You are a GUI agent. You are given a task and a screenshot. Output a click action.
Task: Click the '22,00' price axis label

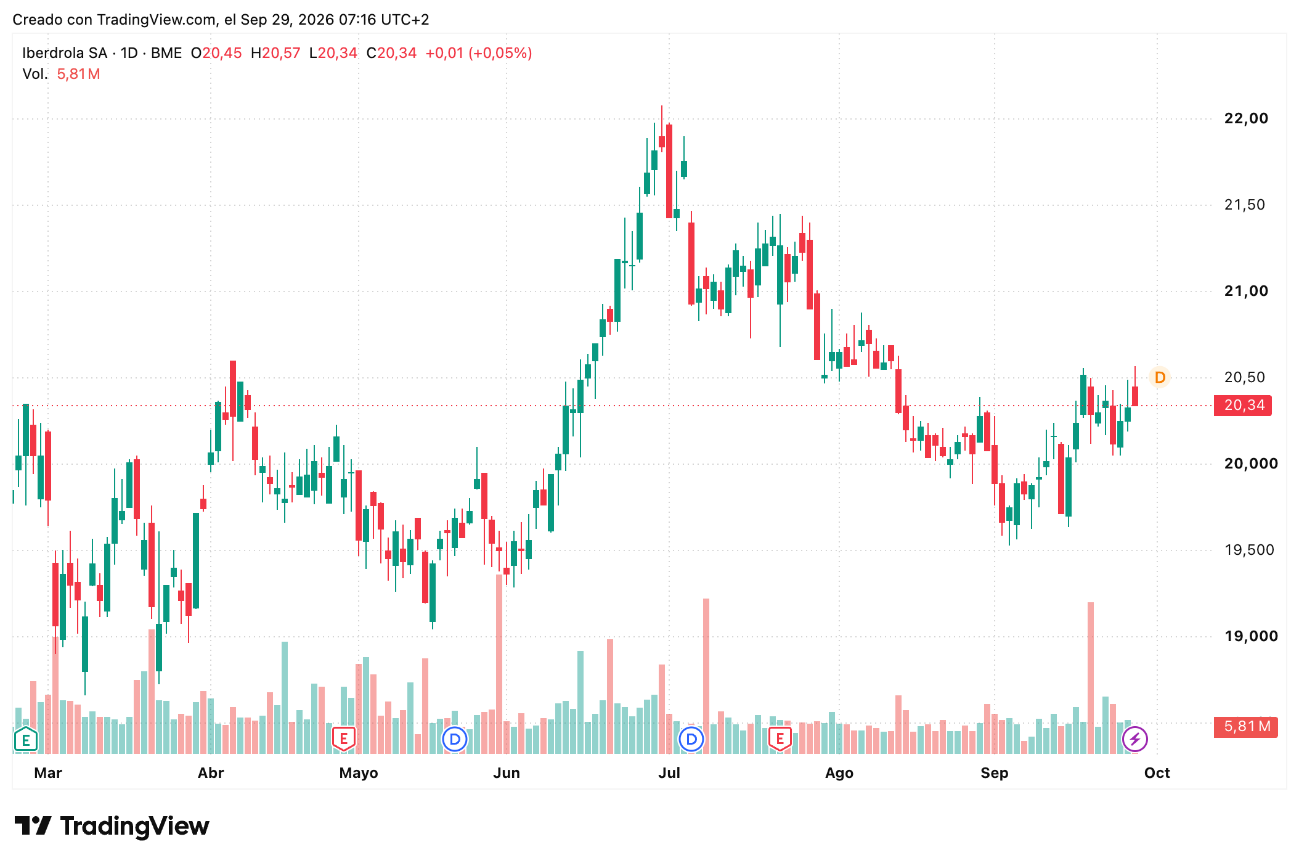tap(1246, 118)
